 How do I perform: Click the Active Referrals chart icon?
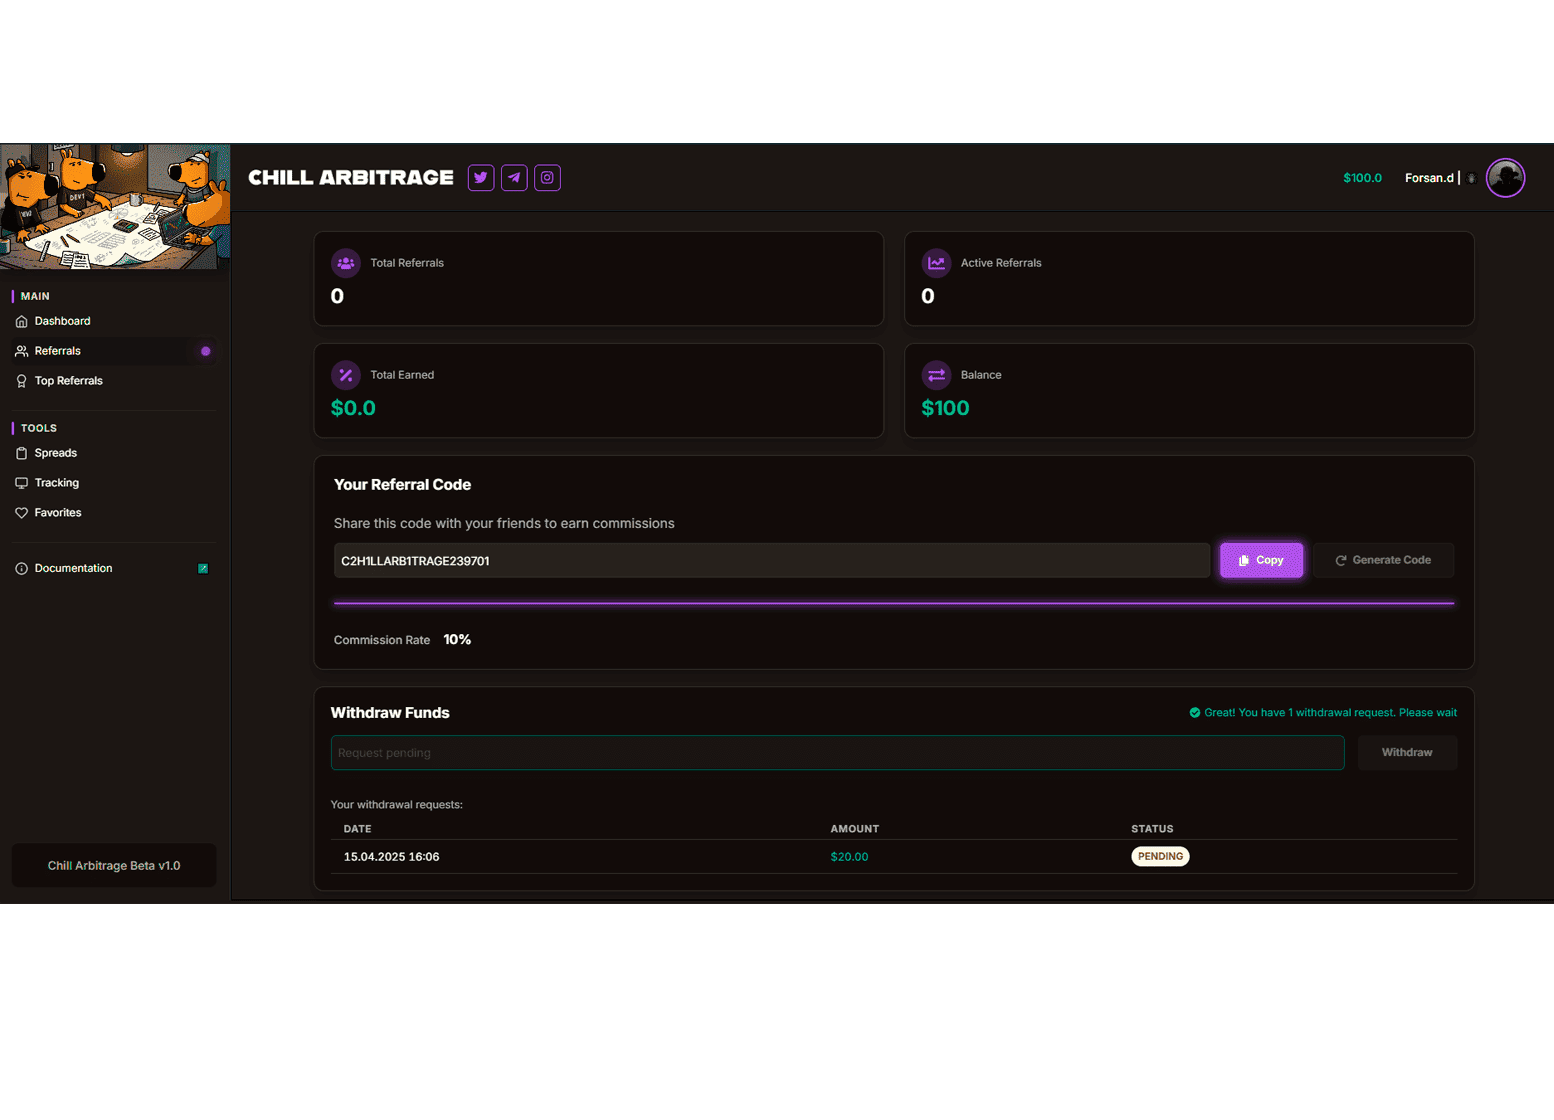tap(936, 263)
